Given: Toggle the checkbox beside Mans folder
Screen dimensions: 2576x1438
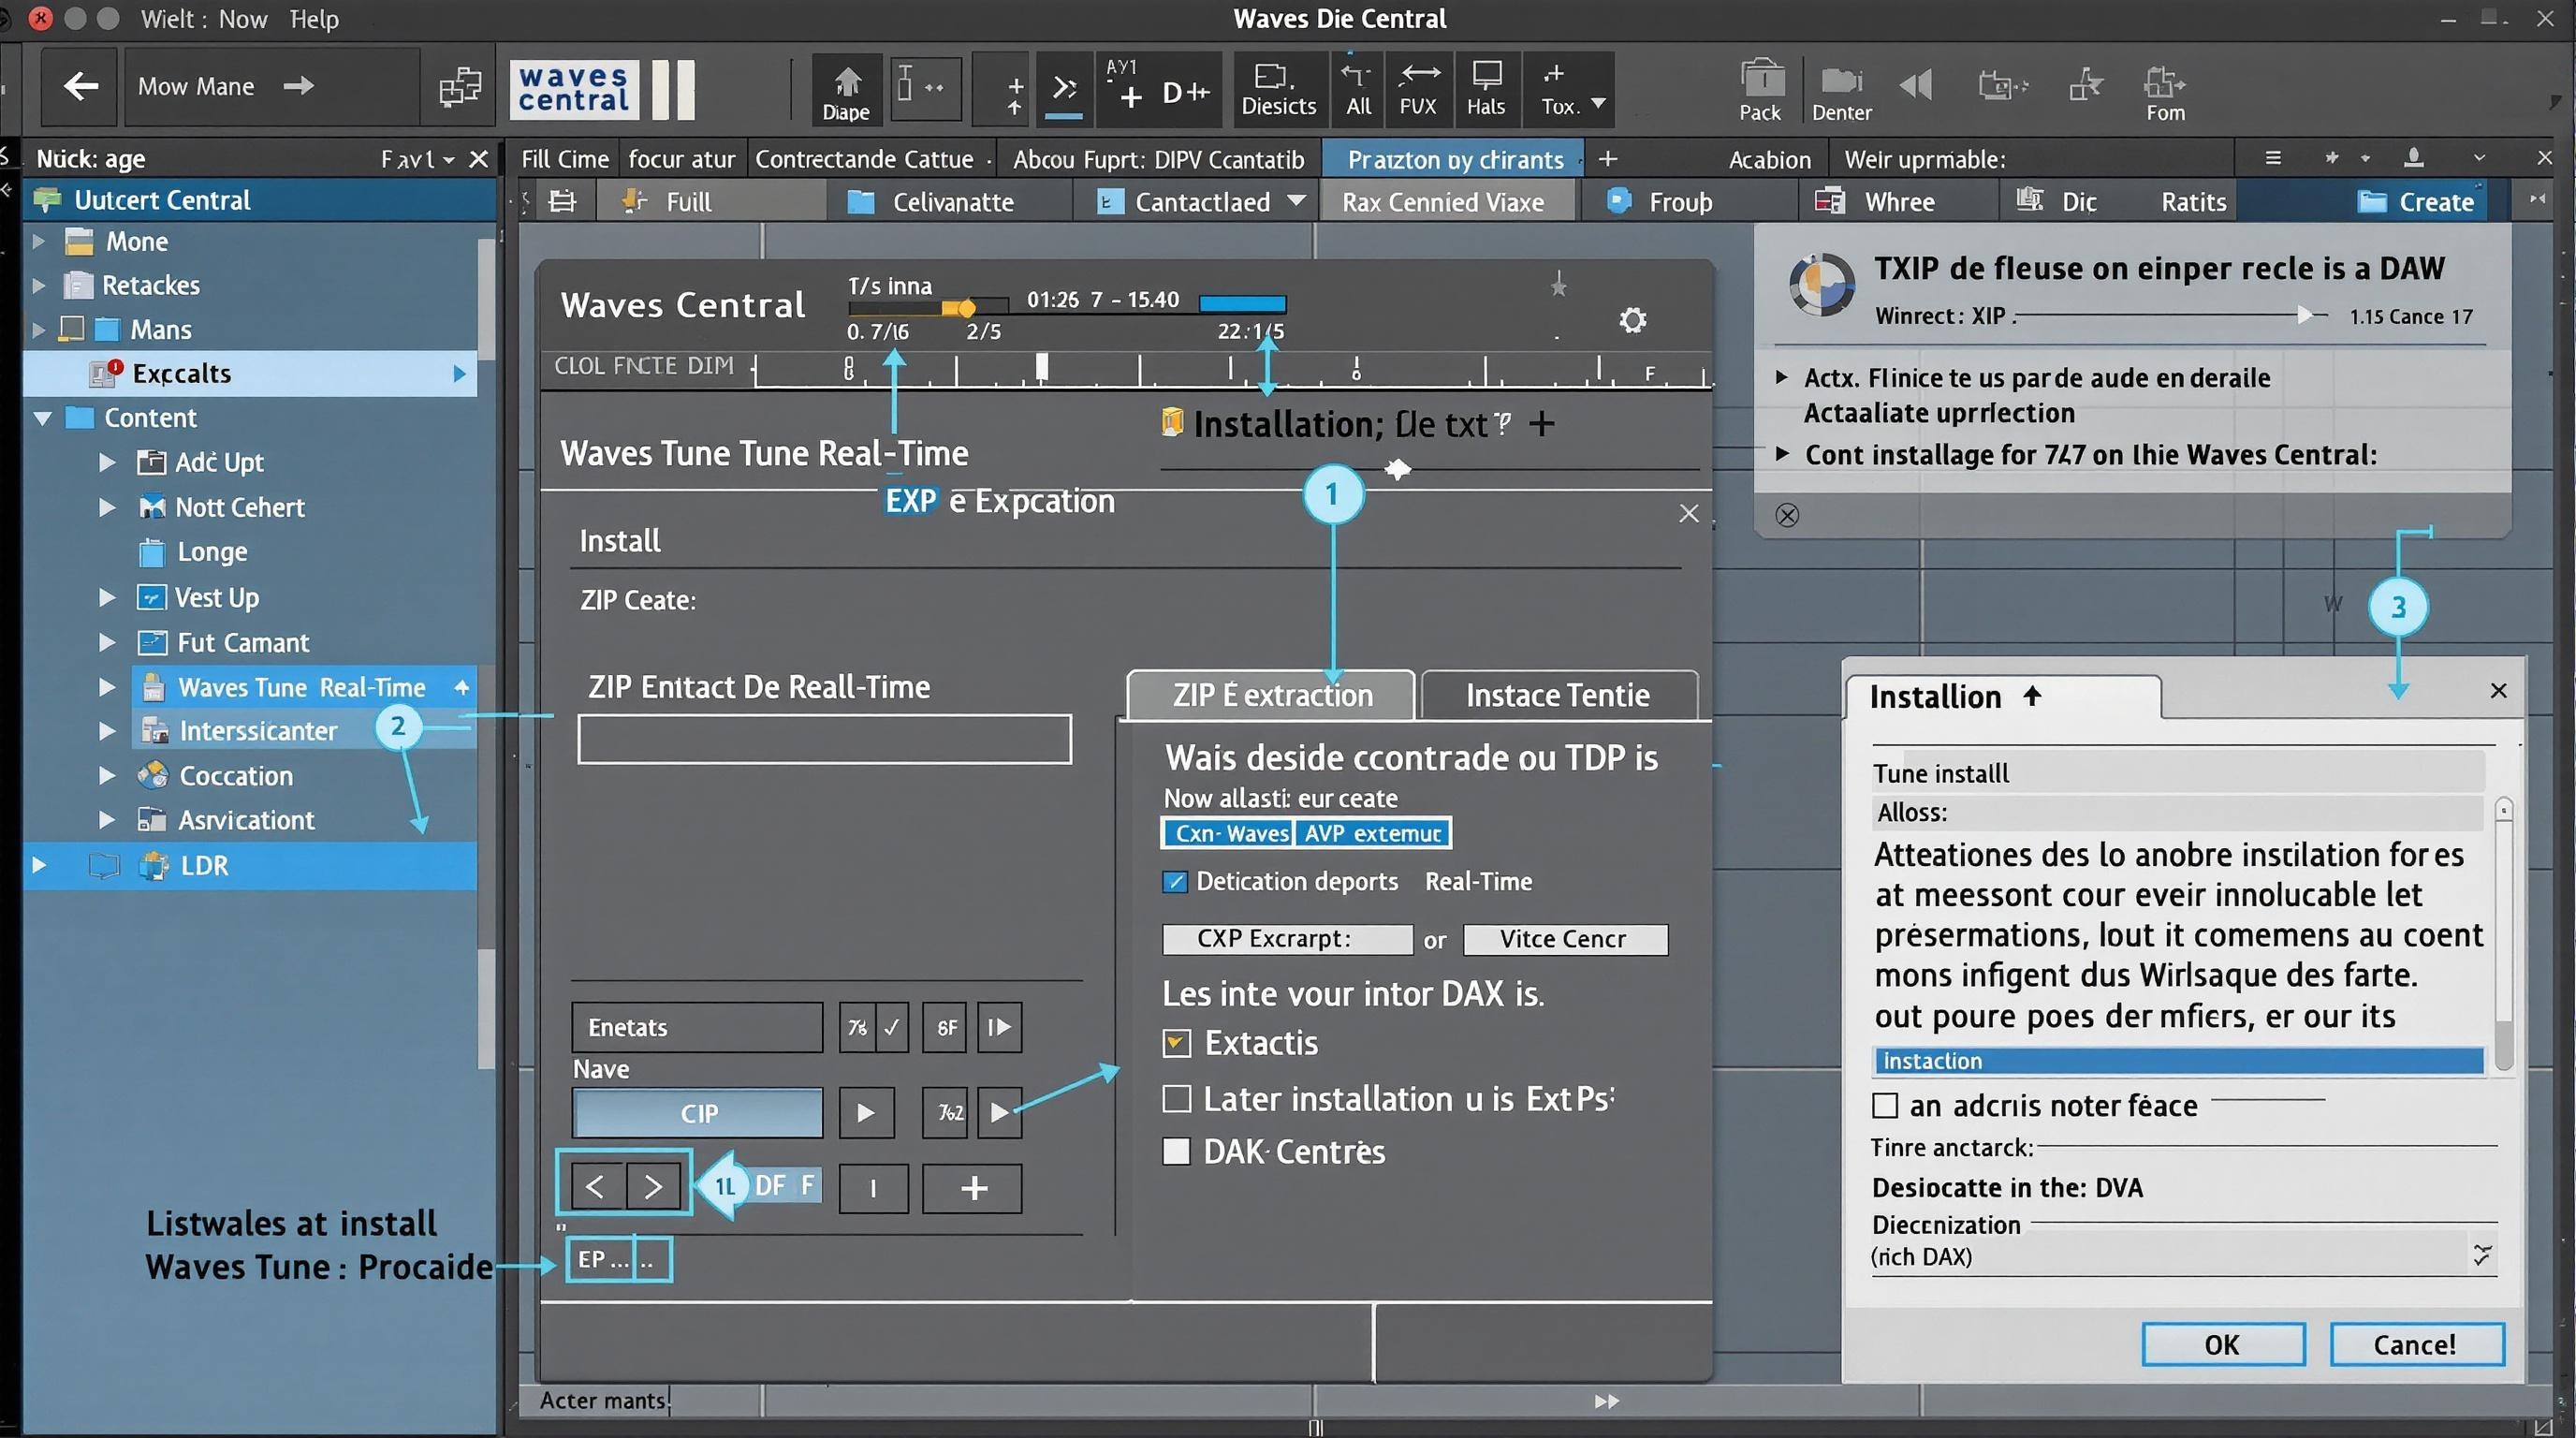Looking at the screenshot, I should (x=71, y=328).
